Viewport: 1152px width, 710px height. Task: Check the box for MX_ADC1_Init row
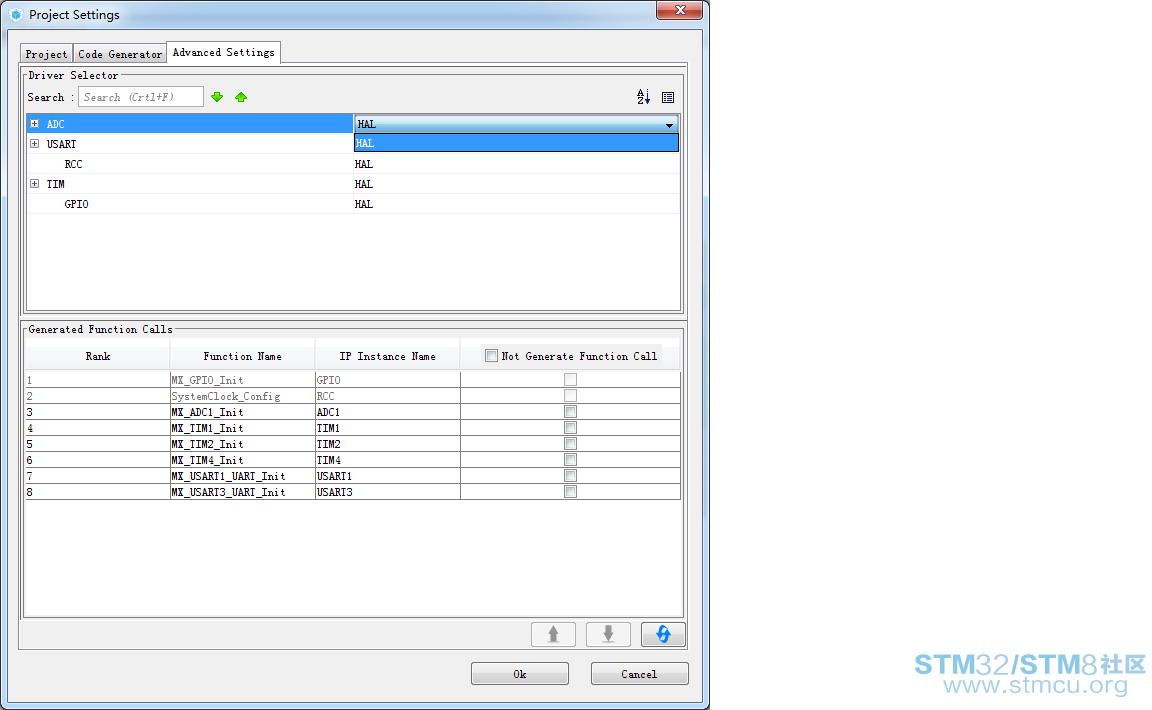pyautogui.click(x=570, y=412)
